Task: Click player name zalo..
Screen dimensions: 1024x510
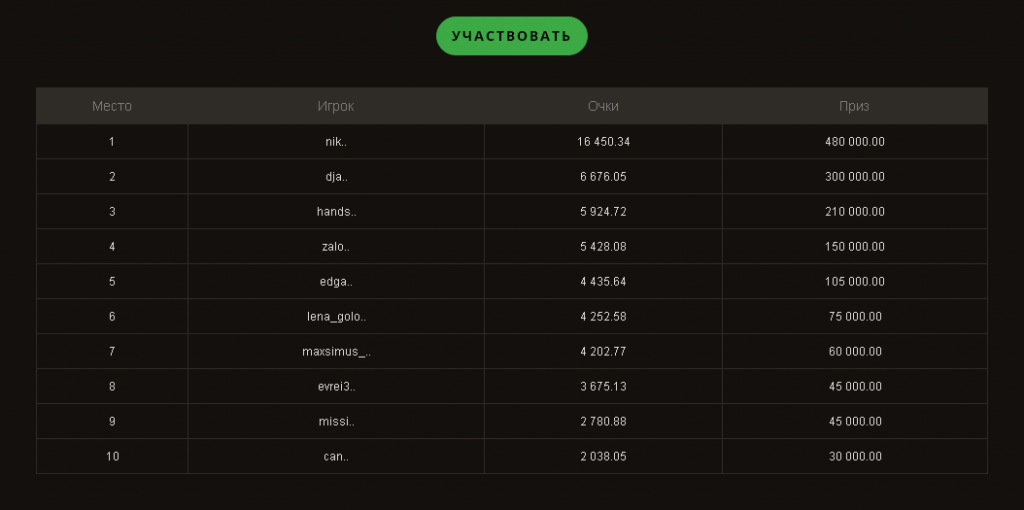Action: tap(336, 247)
